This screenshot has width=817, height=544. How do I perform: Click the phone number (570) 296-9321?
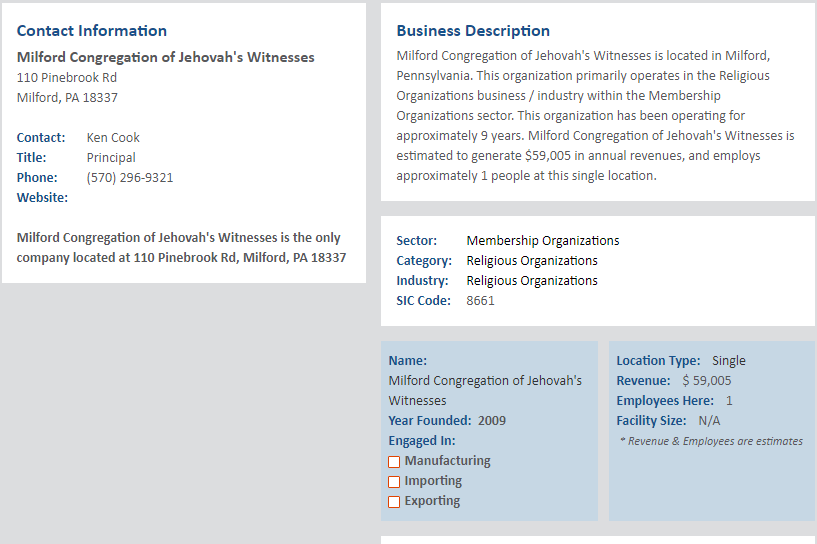(130, 178)
